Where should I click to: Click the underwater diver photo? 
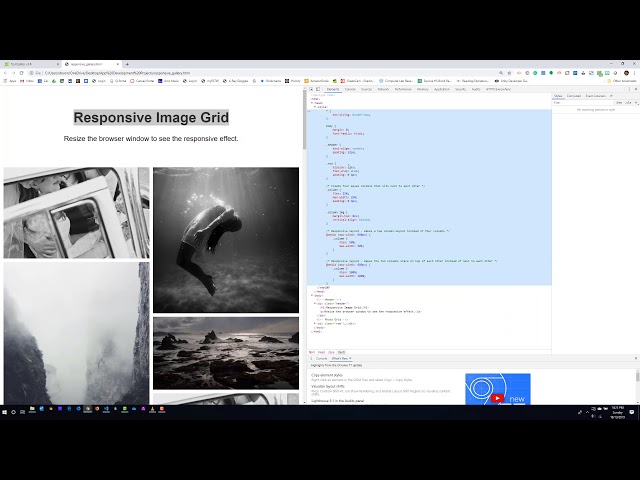pos(226,240)
